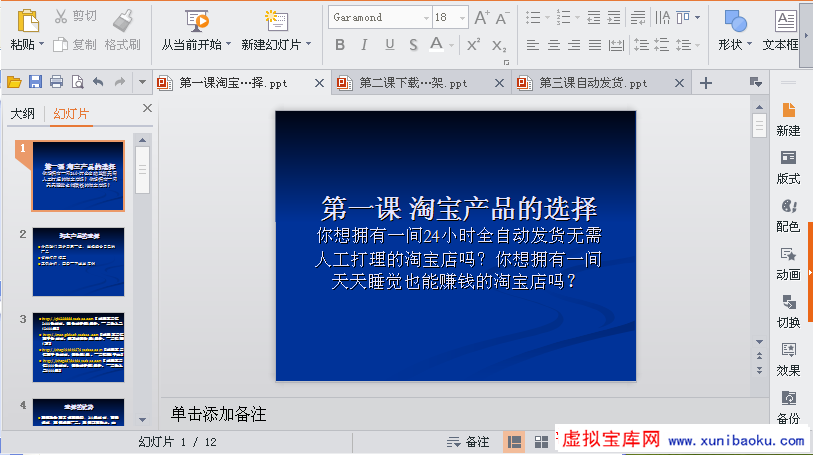Open the 切换 transition side panel
Viewport: 813px width, 455px height.
(x=788, y=310)
